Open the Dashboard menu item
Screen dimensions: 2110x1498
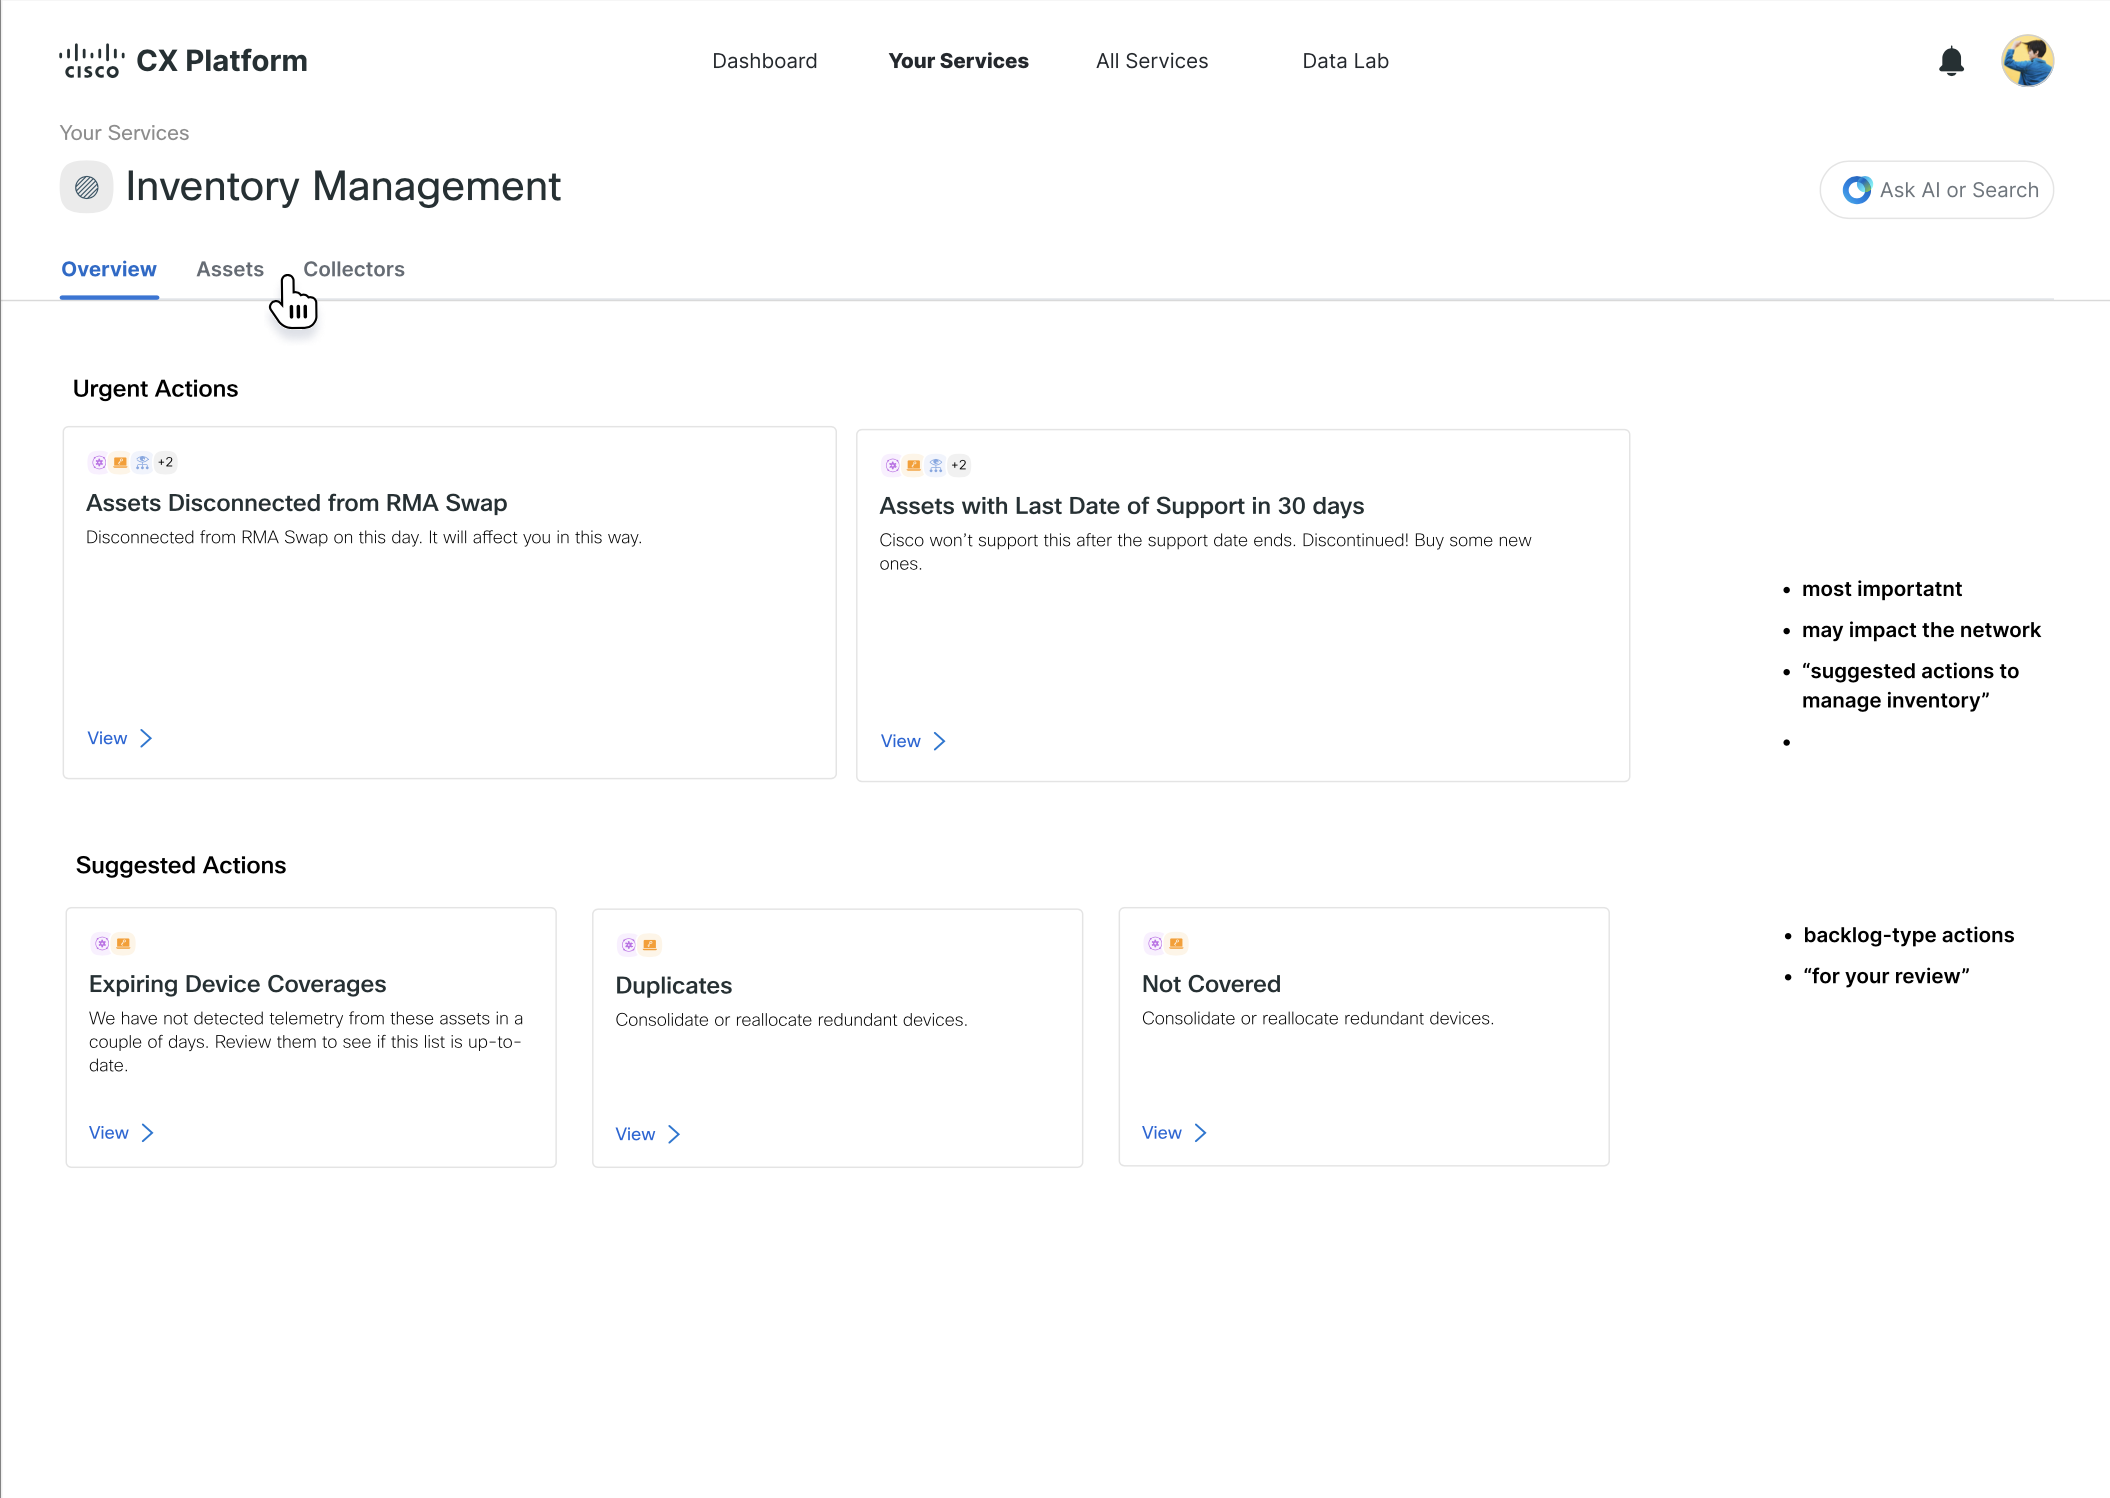[764, 61]
